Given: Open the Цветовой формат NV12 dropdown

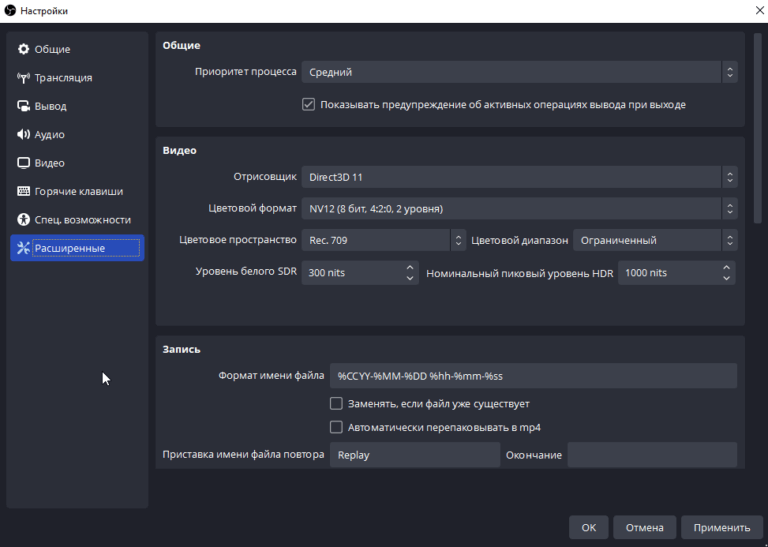Looking at the screenshot, I should pyautogui.click(x=519, y=209).
